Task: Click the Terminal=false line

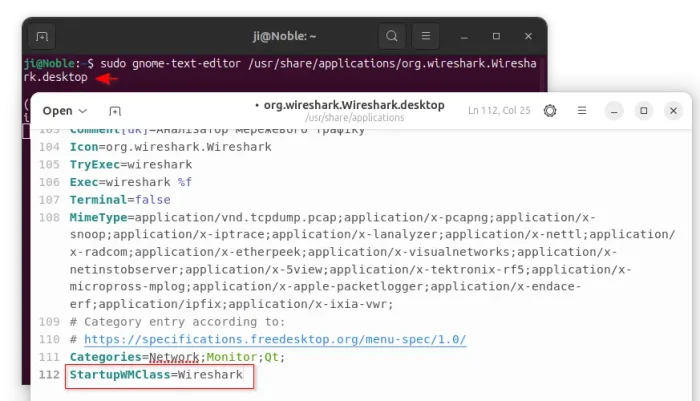Action: click(x=120, y=200)
